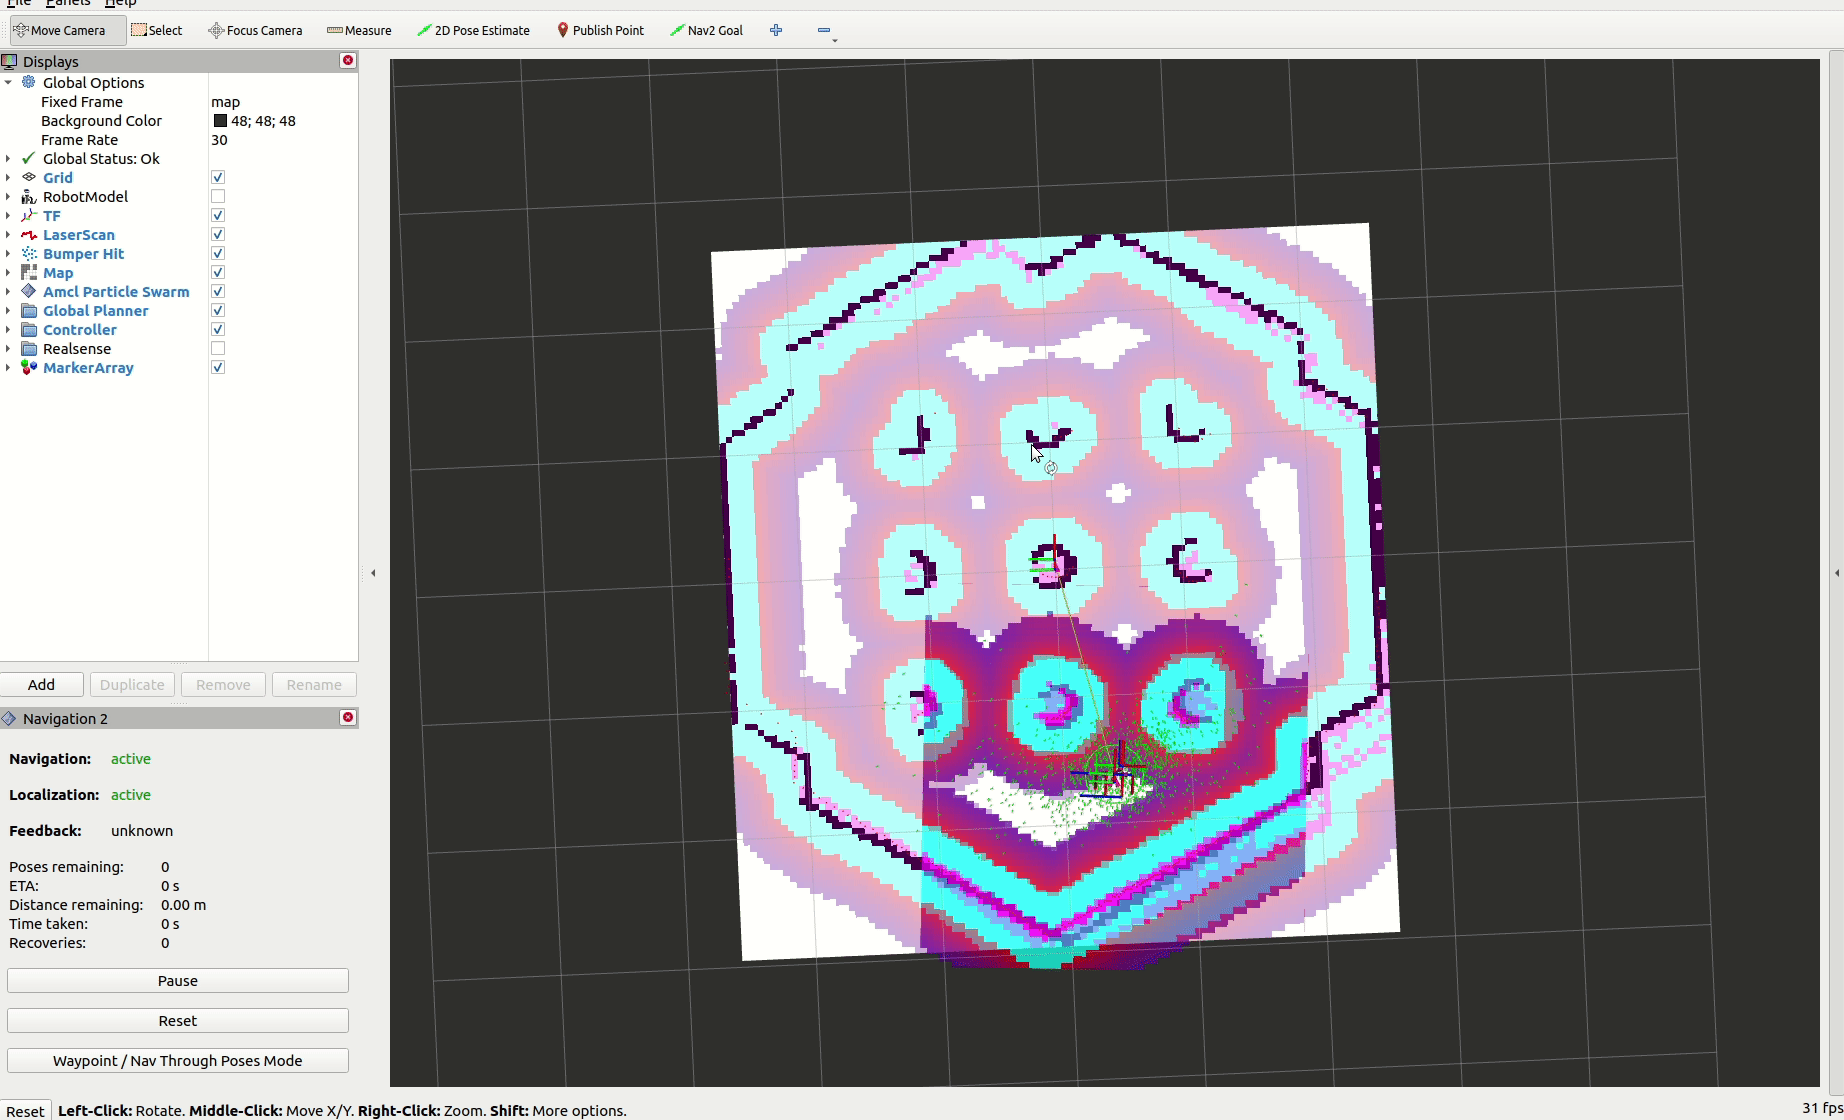Click the Map display icon

pos(29,272)
